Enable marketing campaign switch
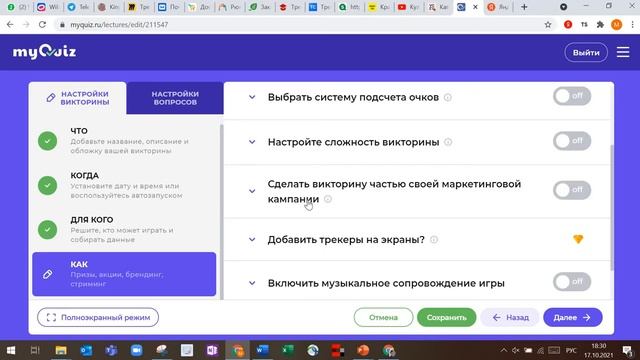The height and width of the screenshot is (360, 640). (x=572, y=190)
